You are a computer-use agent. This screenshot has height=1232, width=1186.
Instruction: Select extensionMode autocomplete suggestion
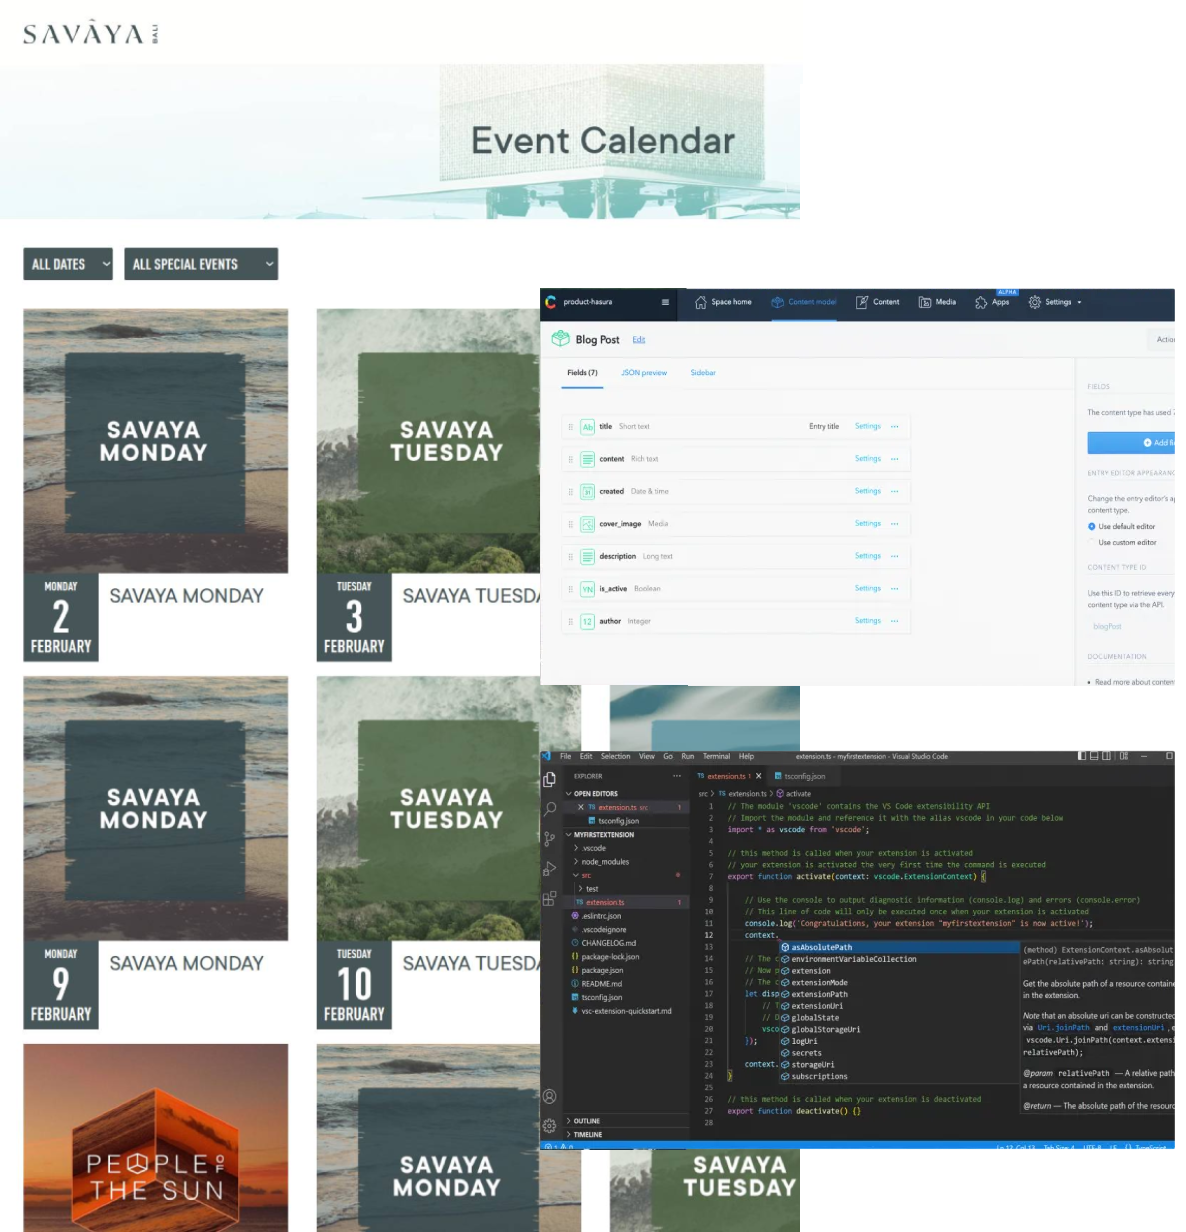pyautogui.click(x=899, y=983)
